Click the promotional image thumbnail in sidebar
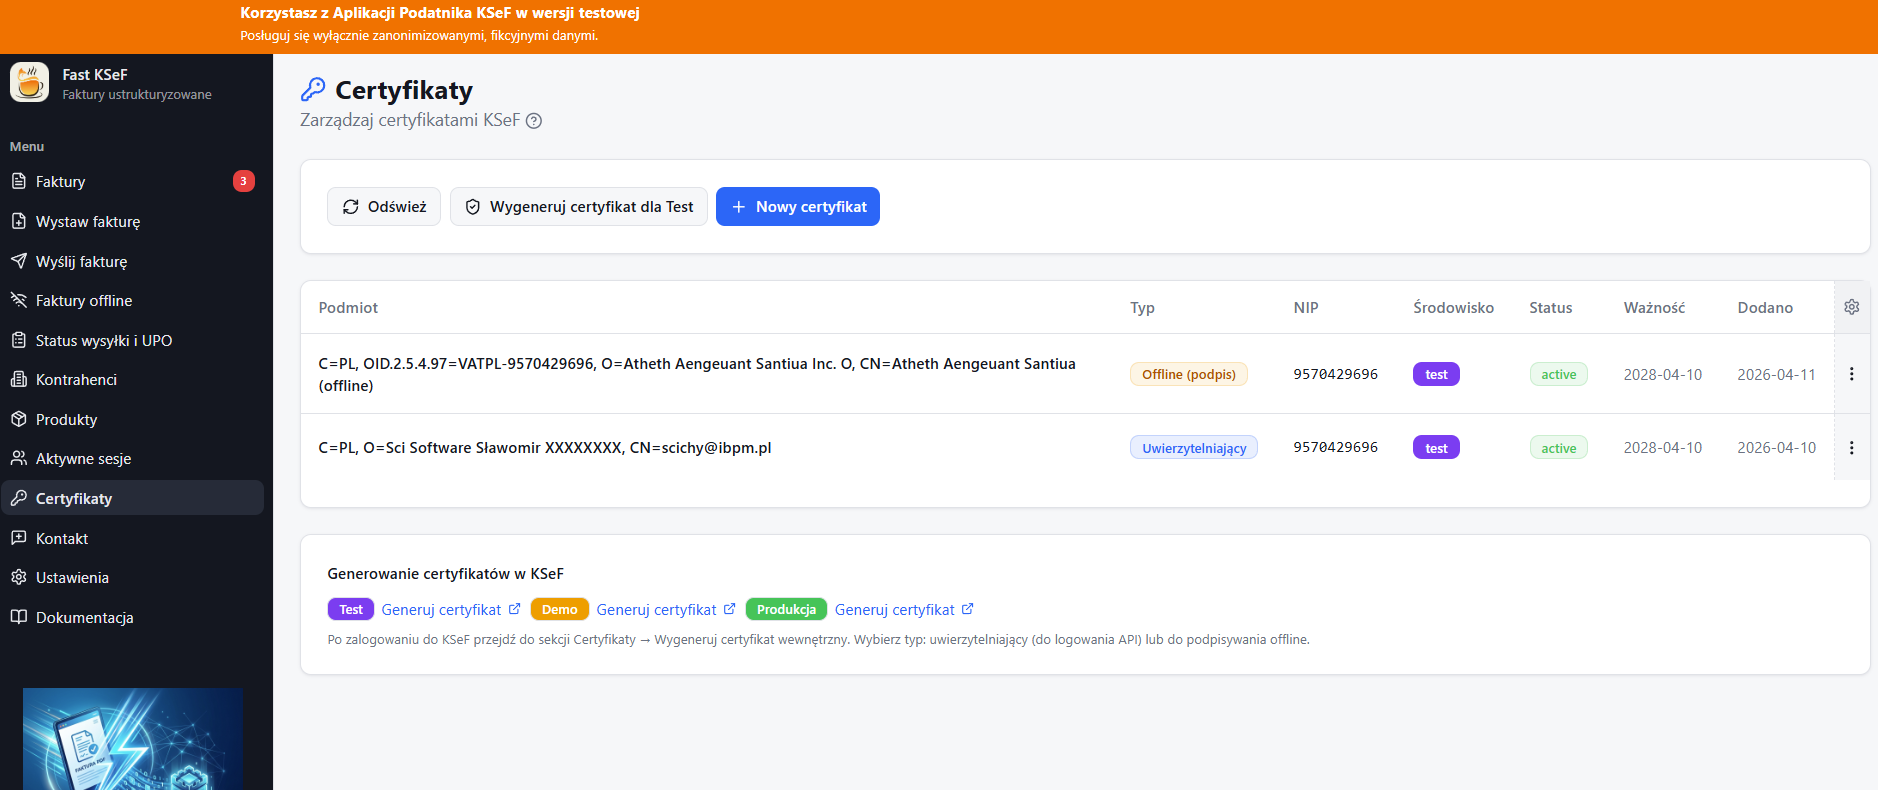 click(x=133, y=738)
